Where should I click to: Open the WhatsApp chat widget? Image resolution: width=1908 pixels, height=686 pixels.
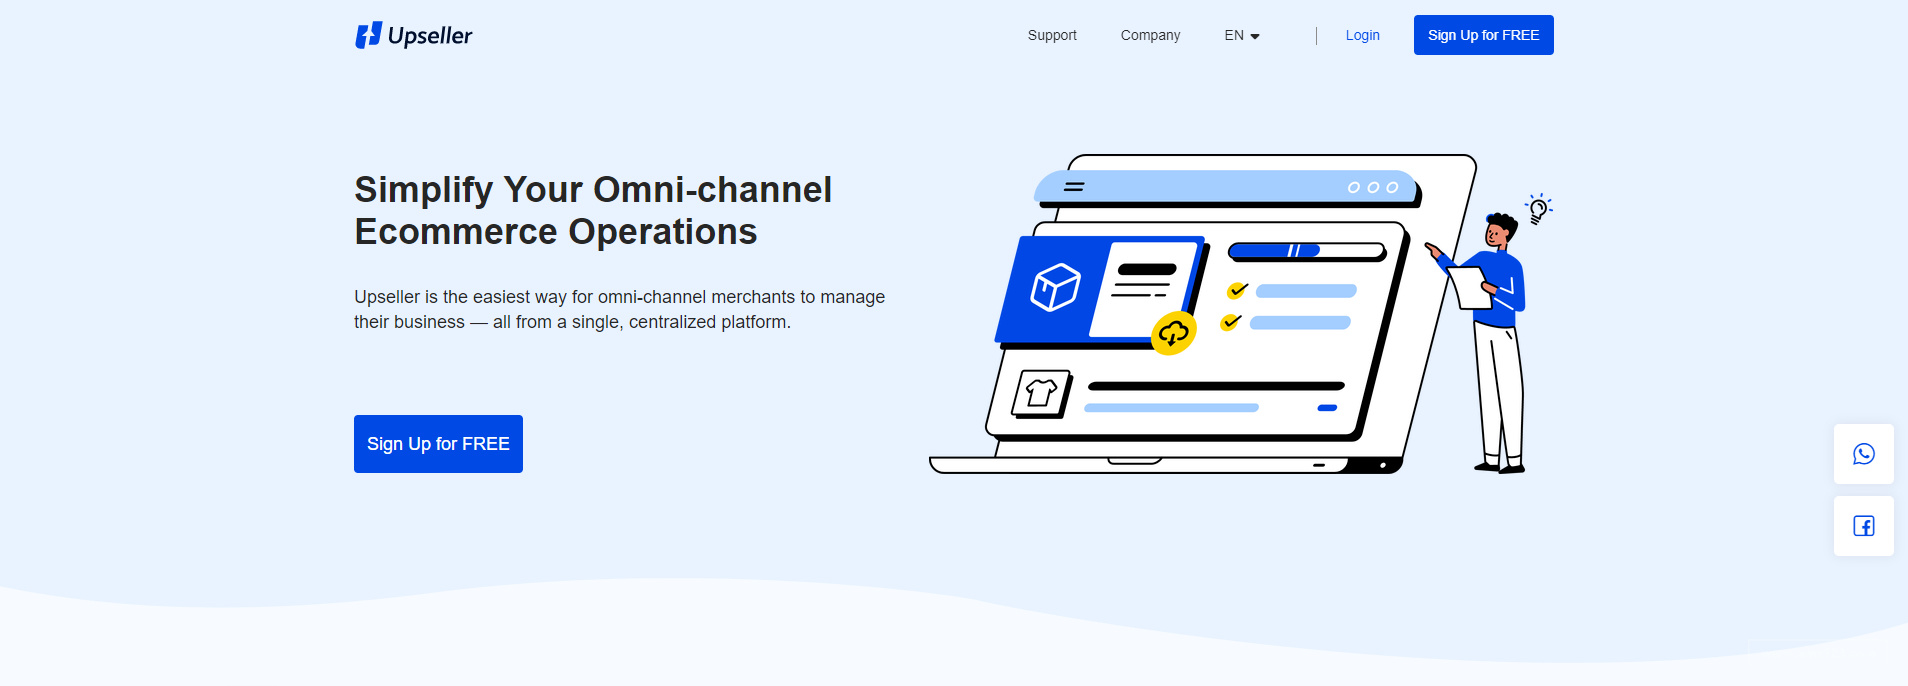point(1863,454)
